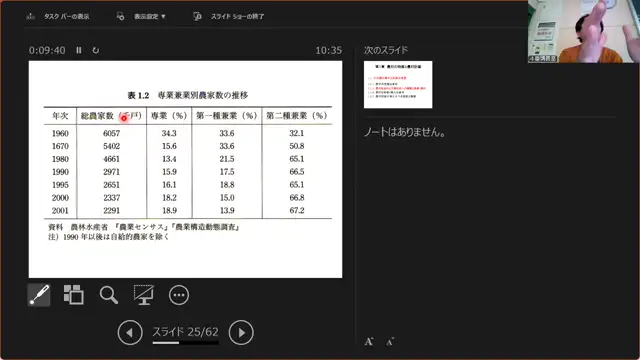Decrease the notes text size

pyautogui.click(x=390, y=342)
